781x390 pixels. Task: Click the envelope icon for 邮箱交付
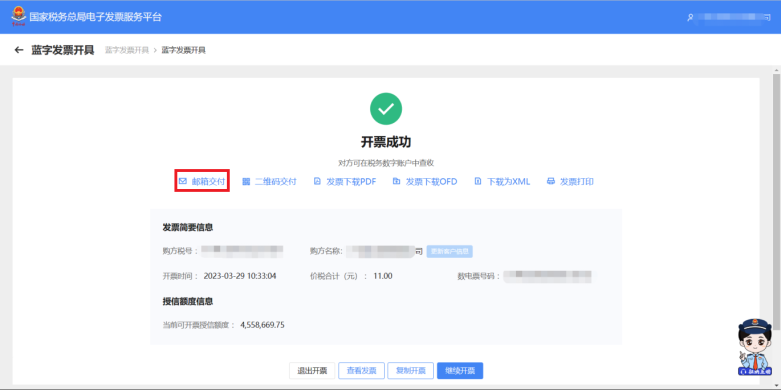183,181
